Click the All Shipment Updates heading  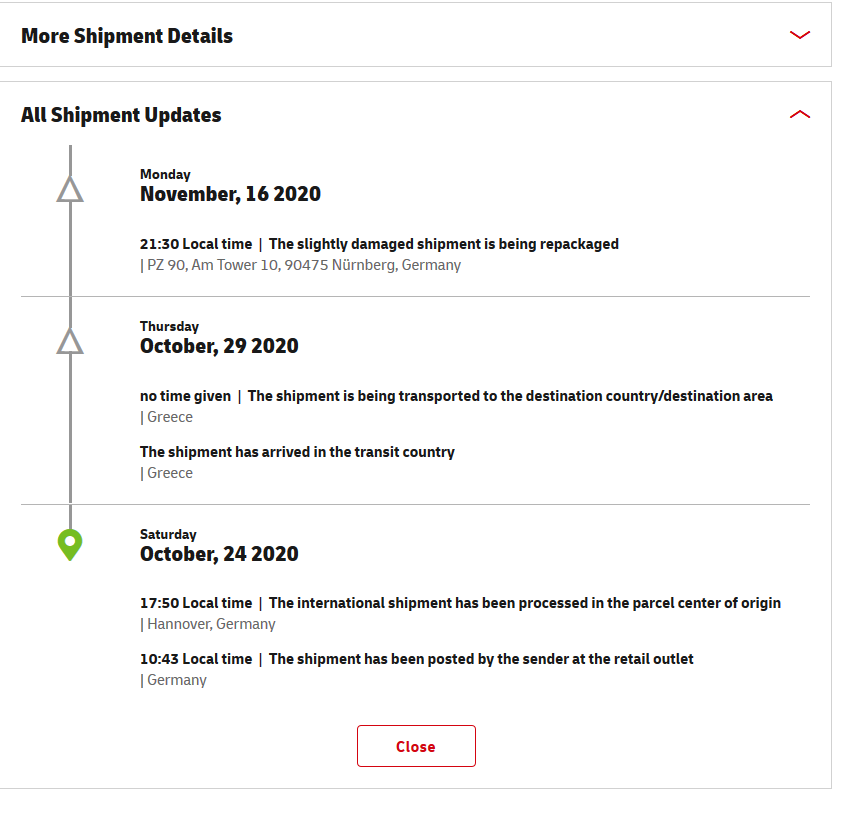[x=121, y=115]
